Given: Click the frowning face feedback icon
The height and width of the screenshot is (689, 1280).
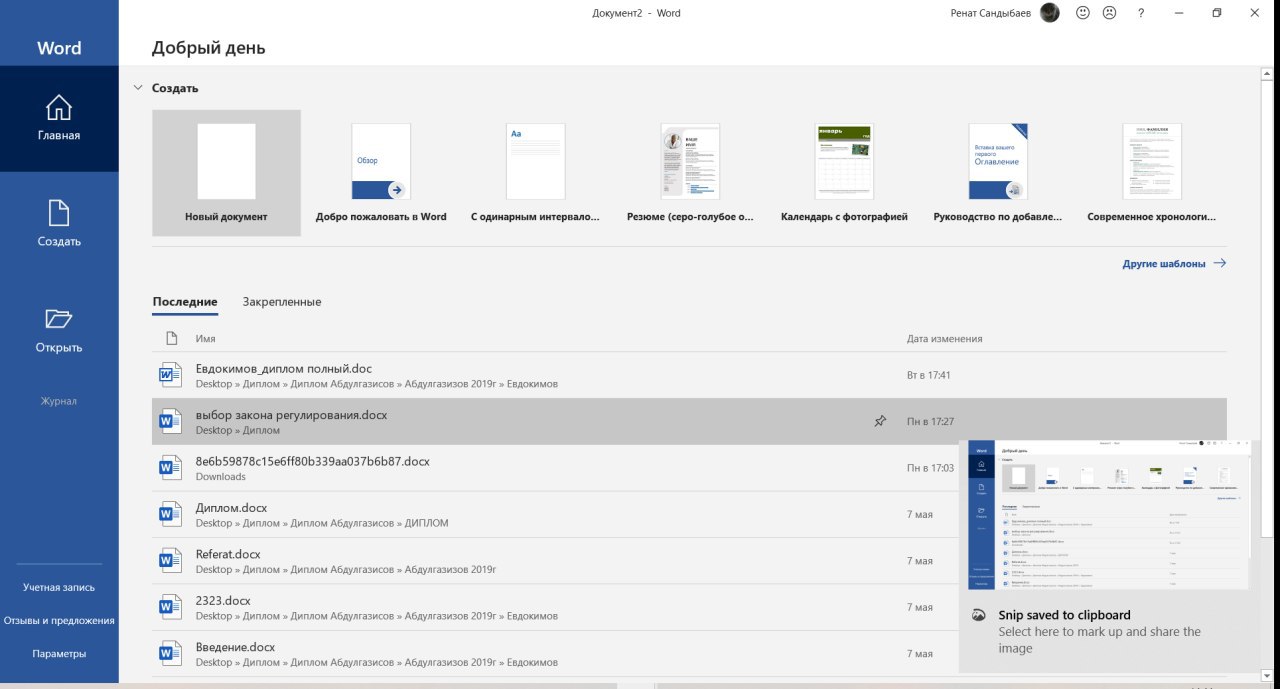Looking at the screenshot, I should [1109, 13].
